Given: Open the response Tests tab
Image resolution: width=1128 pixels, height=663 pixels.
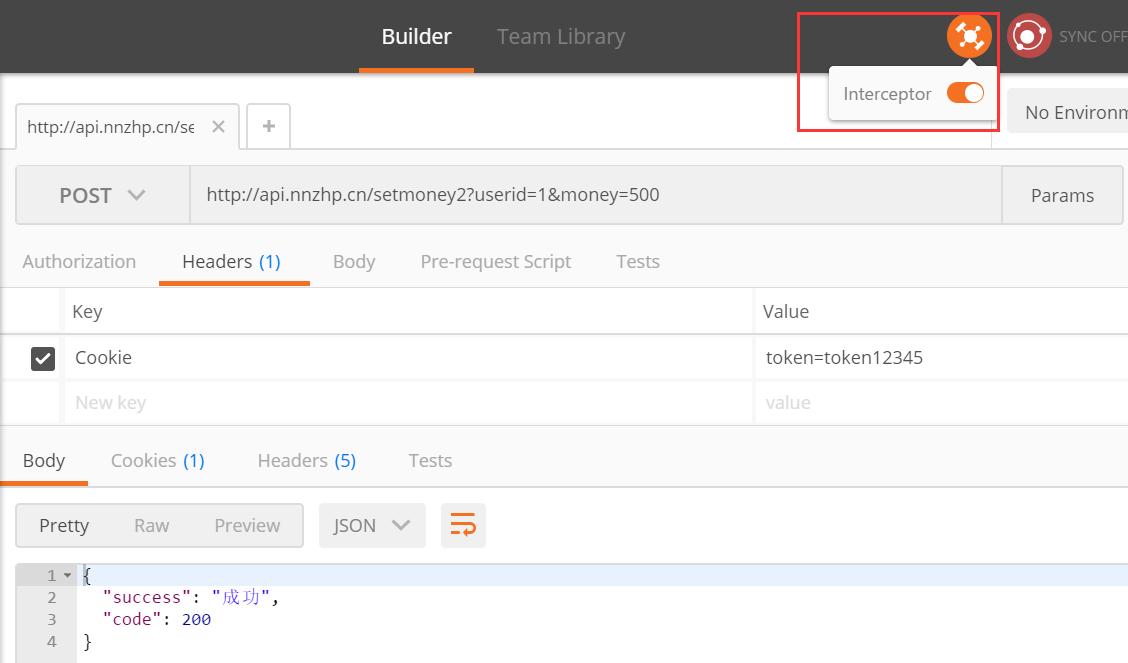Looking at the screenshot, I should point(430,461).
